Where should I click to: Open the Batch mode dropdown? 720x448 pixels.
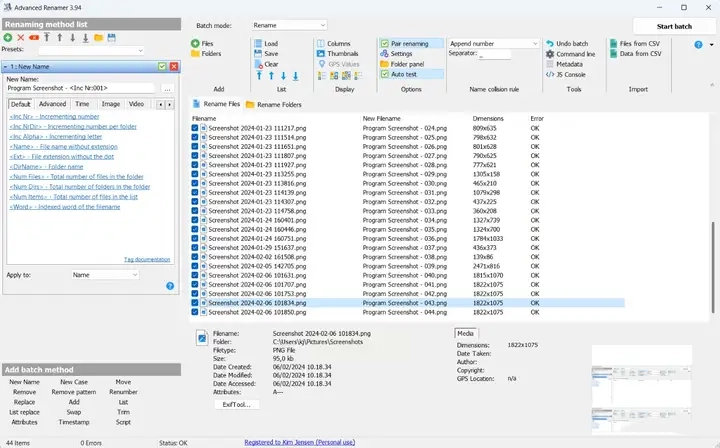coord(289,25)
